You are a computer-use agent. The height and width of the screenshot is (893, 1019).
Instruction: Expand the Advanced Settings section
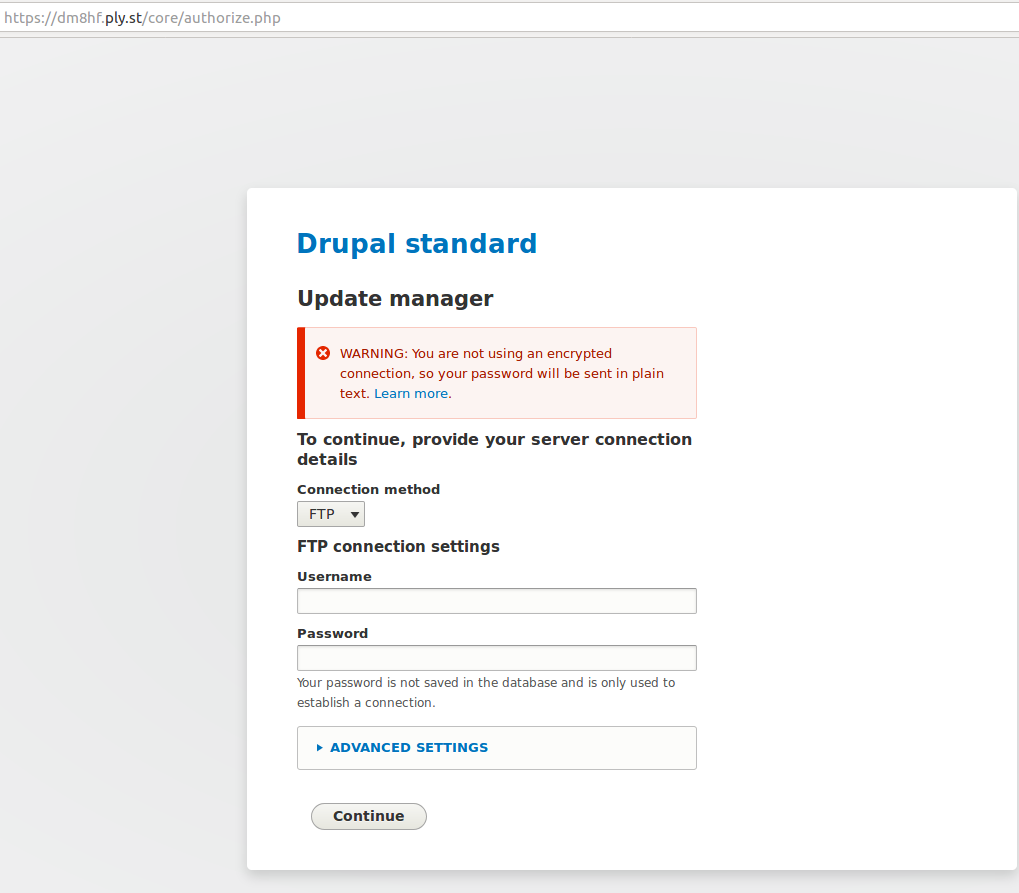tap(409, 747)
